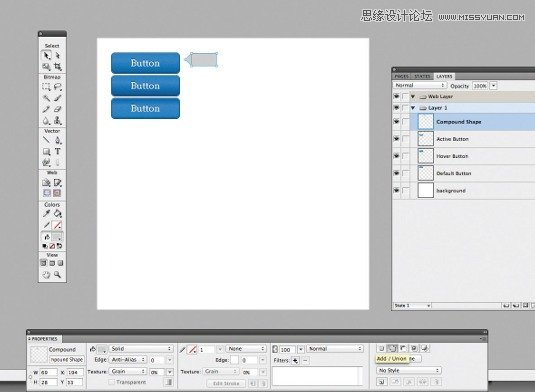Select the Slice tool
Screen dimensions: 535x392
tap(58, 183)
